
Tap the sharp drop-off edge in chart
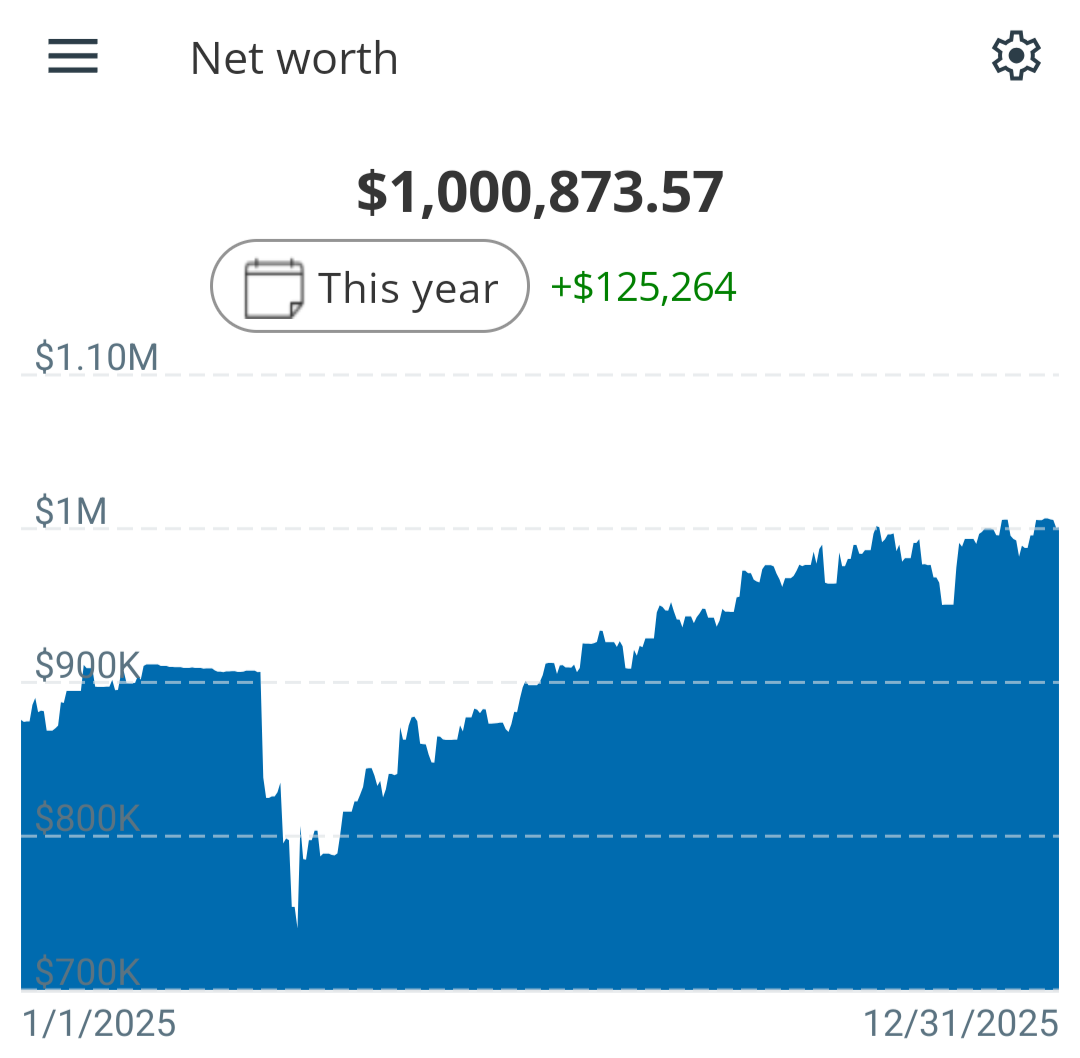(x=261, y=730)
